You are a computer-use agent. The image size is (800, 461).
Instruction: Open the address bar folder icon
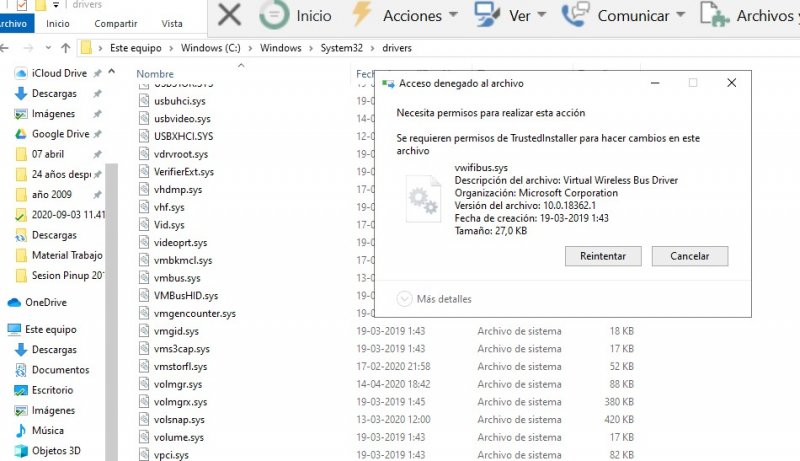pyautogui.click(x=86, y=47)
